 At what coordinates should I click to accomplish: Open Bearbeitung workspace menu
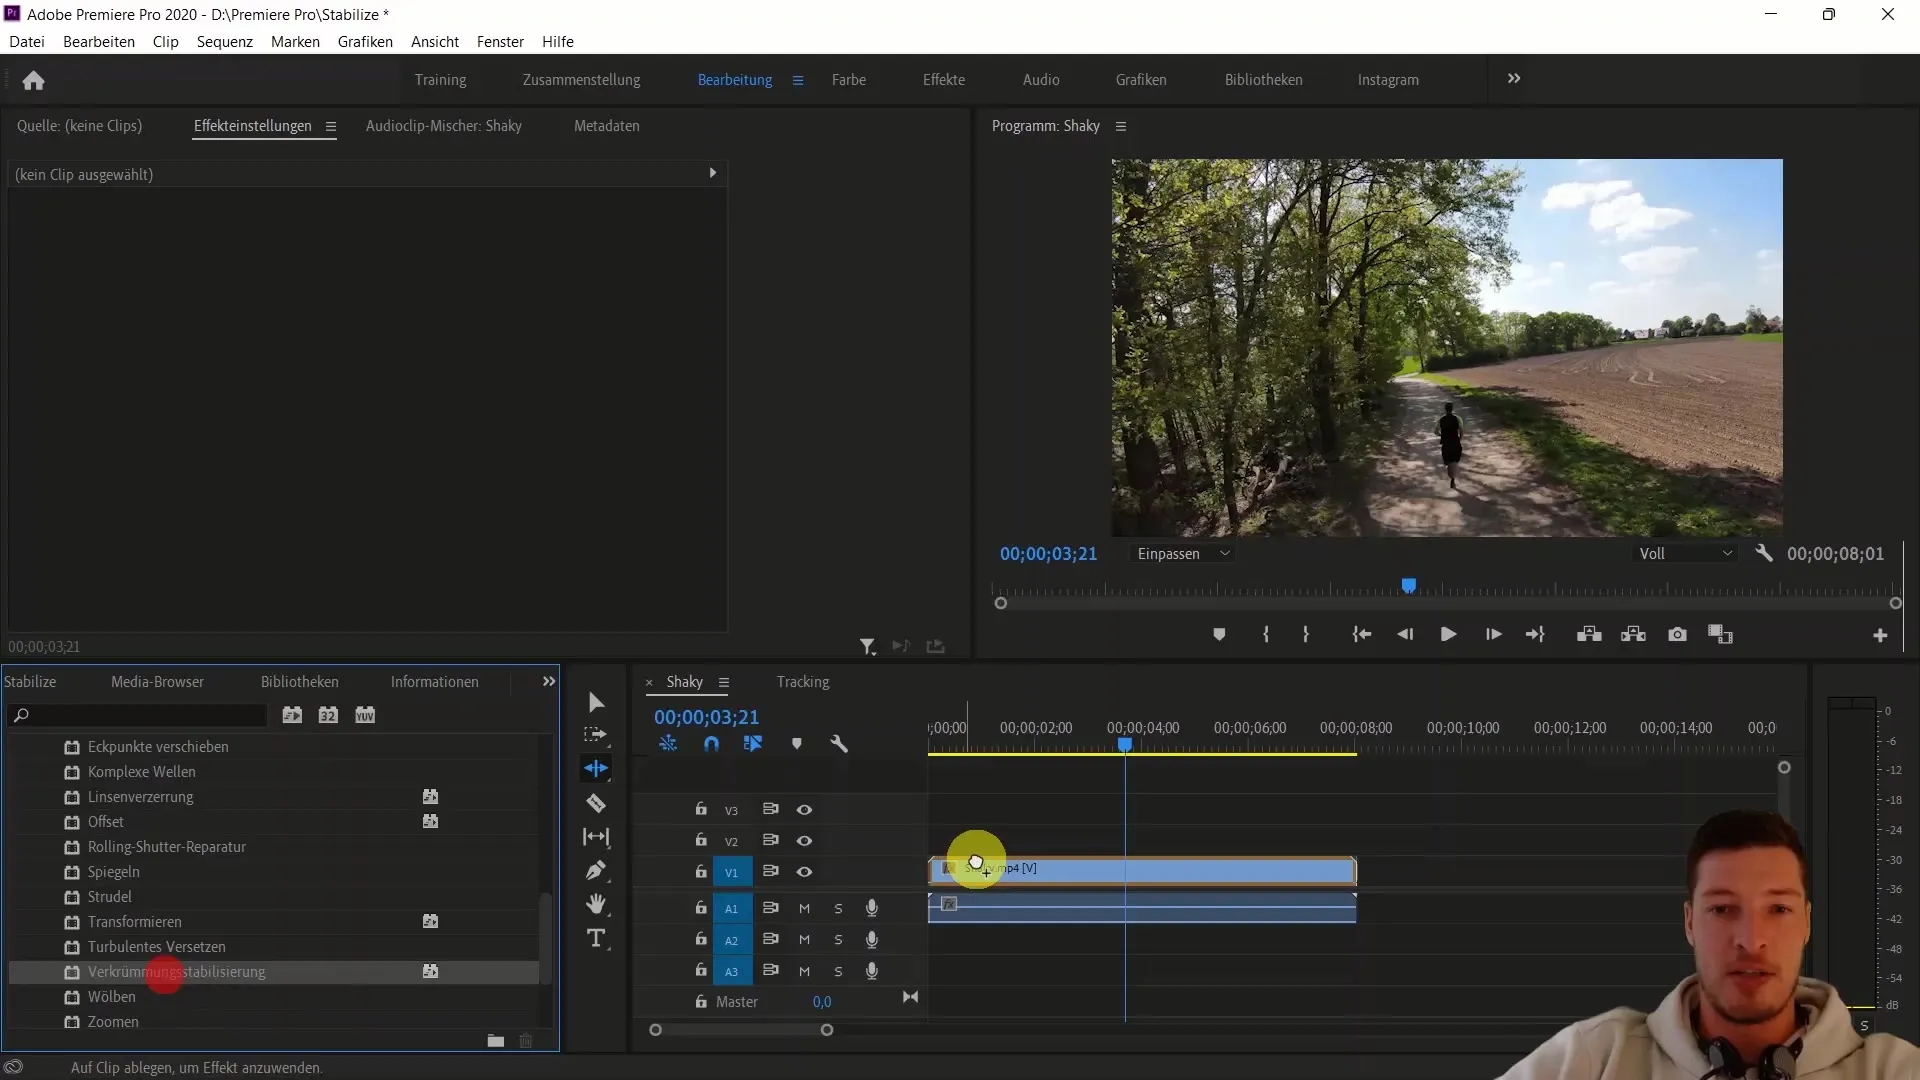coord(798,80)
